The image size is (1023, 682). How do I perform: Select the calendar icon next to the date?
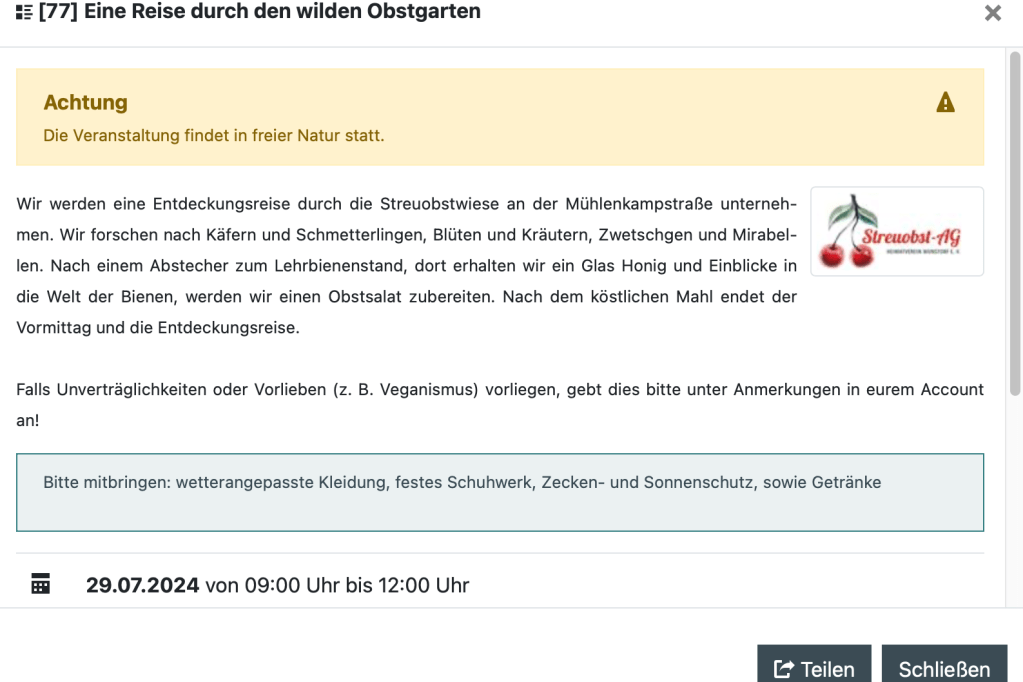click(x=40, y=584)
